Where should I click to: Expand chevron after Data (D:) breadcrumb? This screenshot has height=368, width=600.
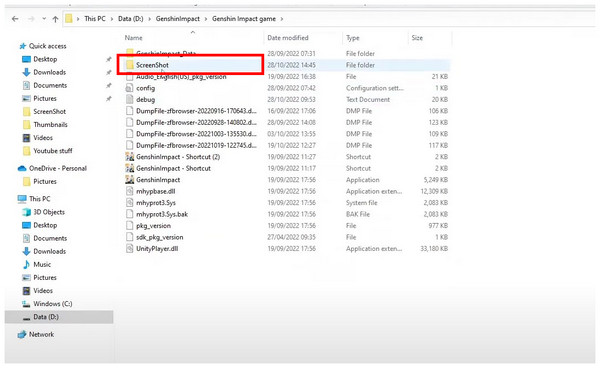pyautogui.click(x=149, y=19)
